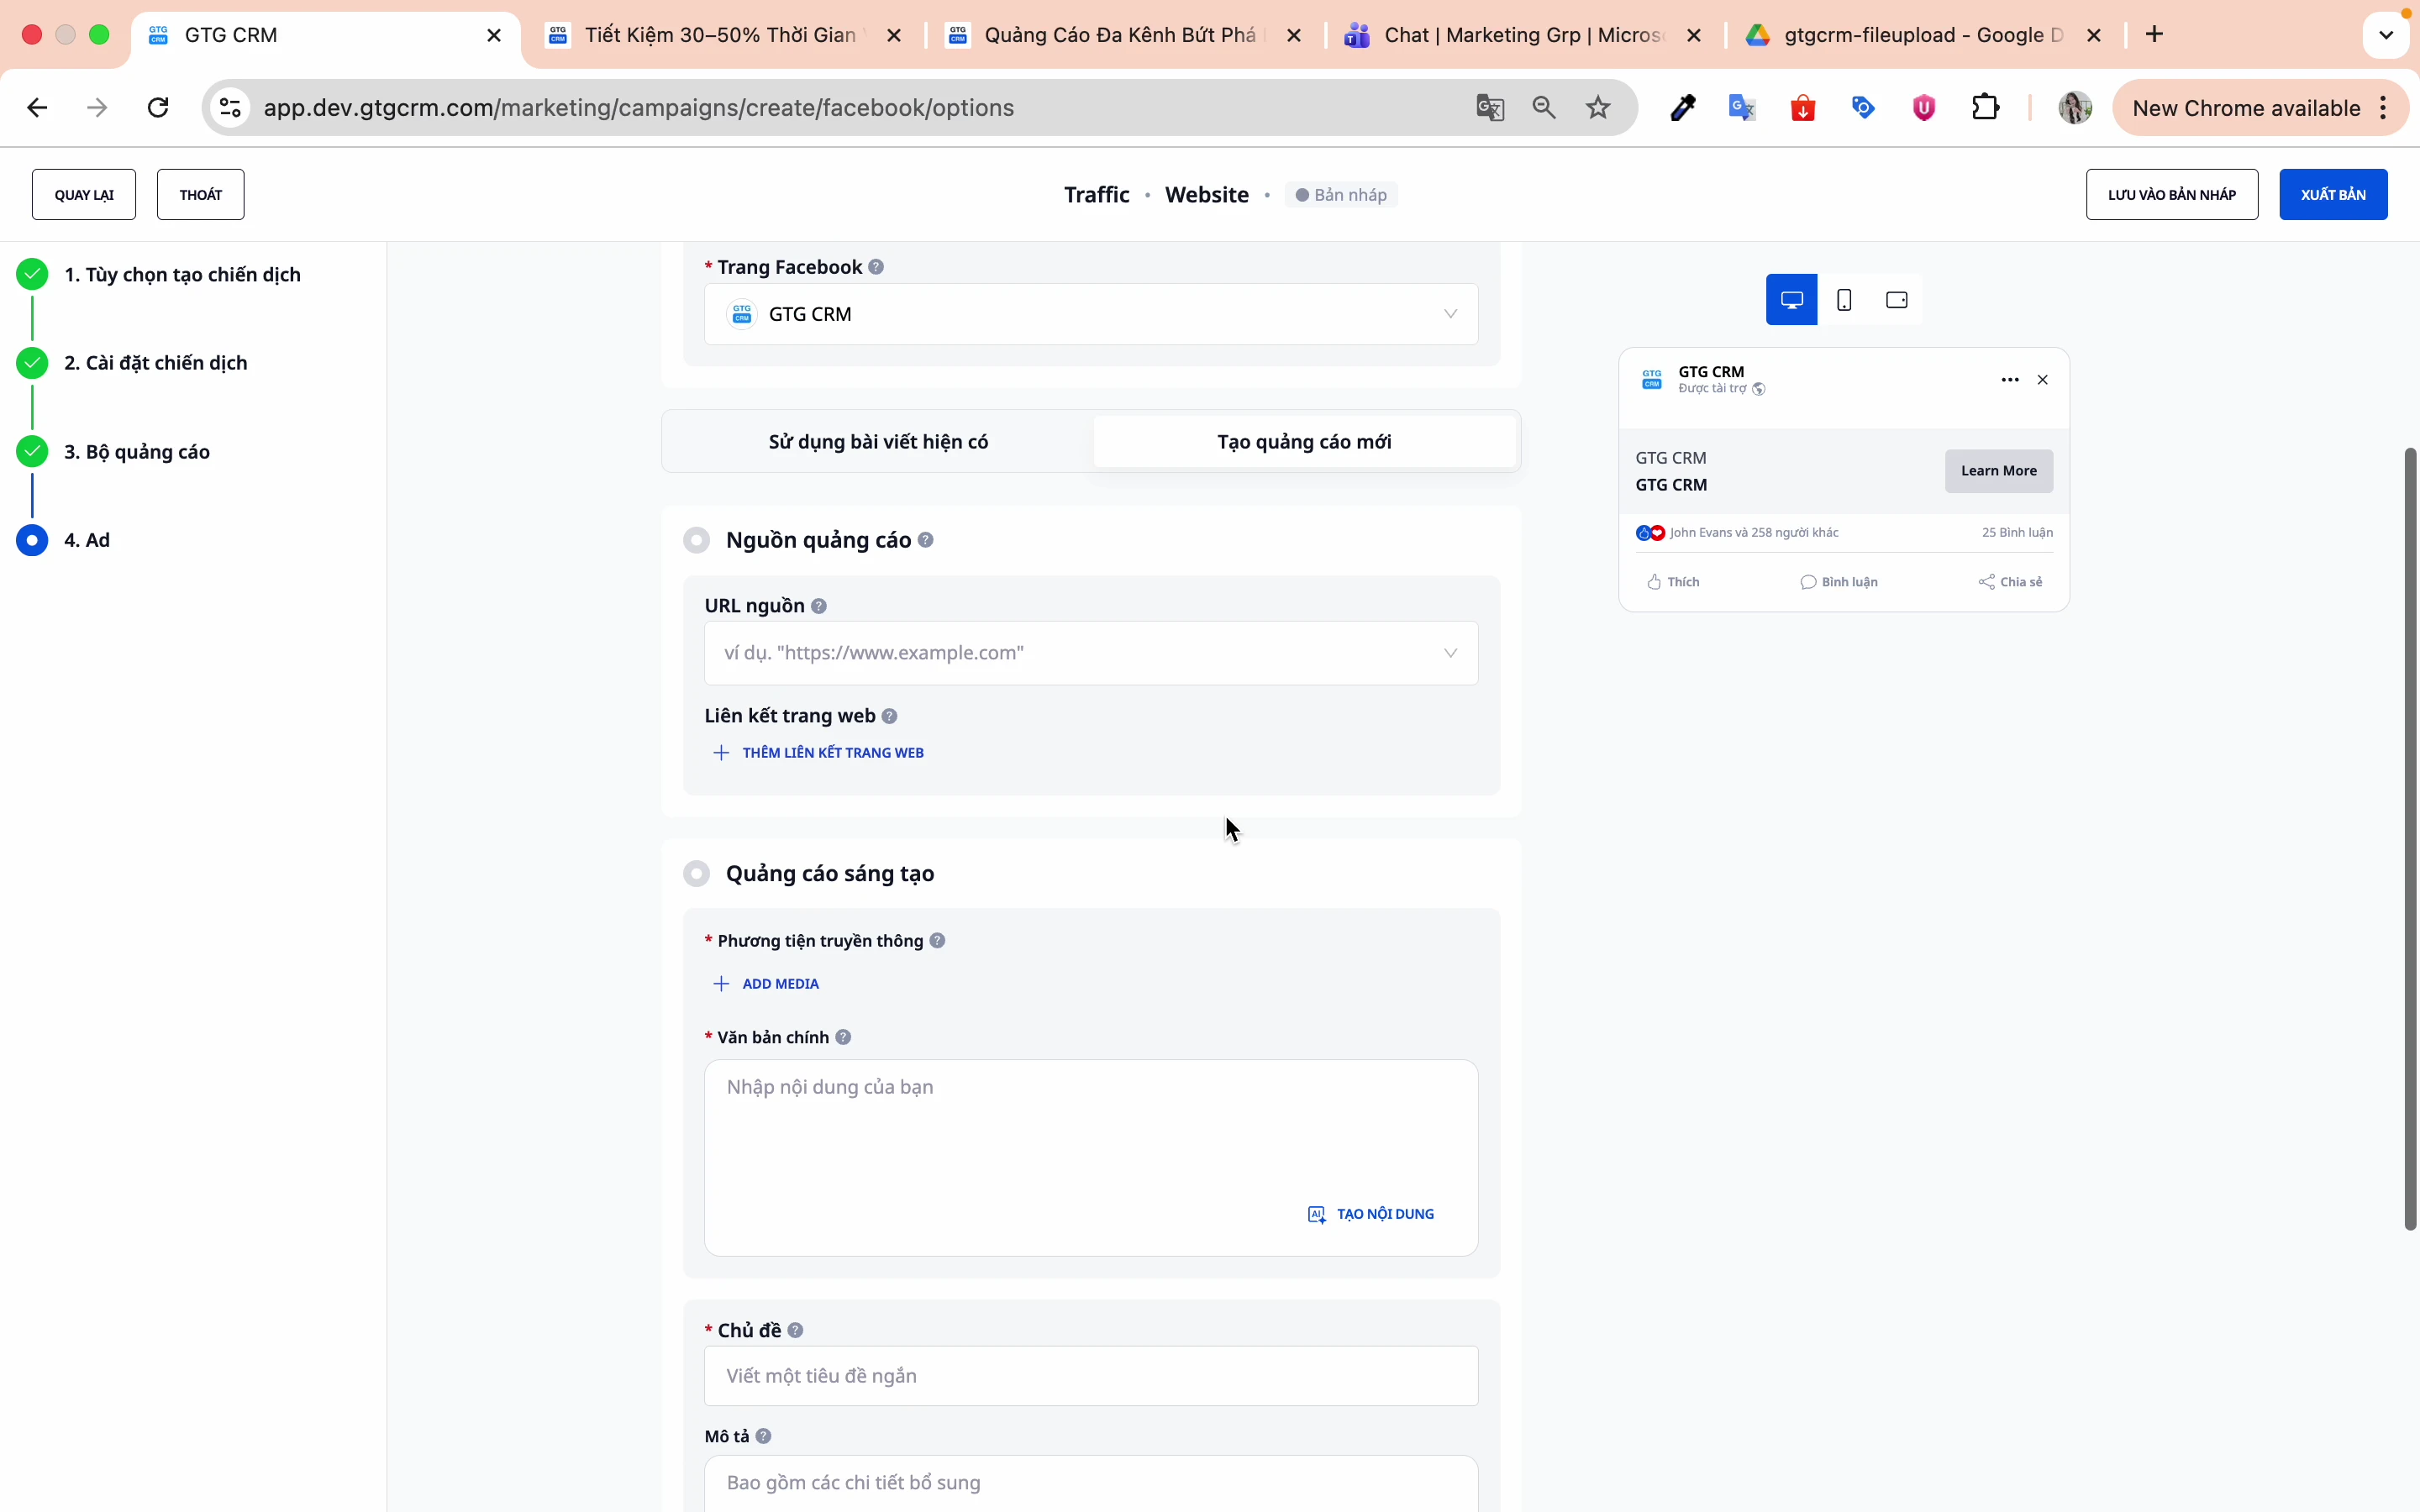
Task: Select the Nguồn quảng cáo radio circle
Action: [697, 540]
